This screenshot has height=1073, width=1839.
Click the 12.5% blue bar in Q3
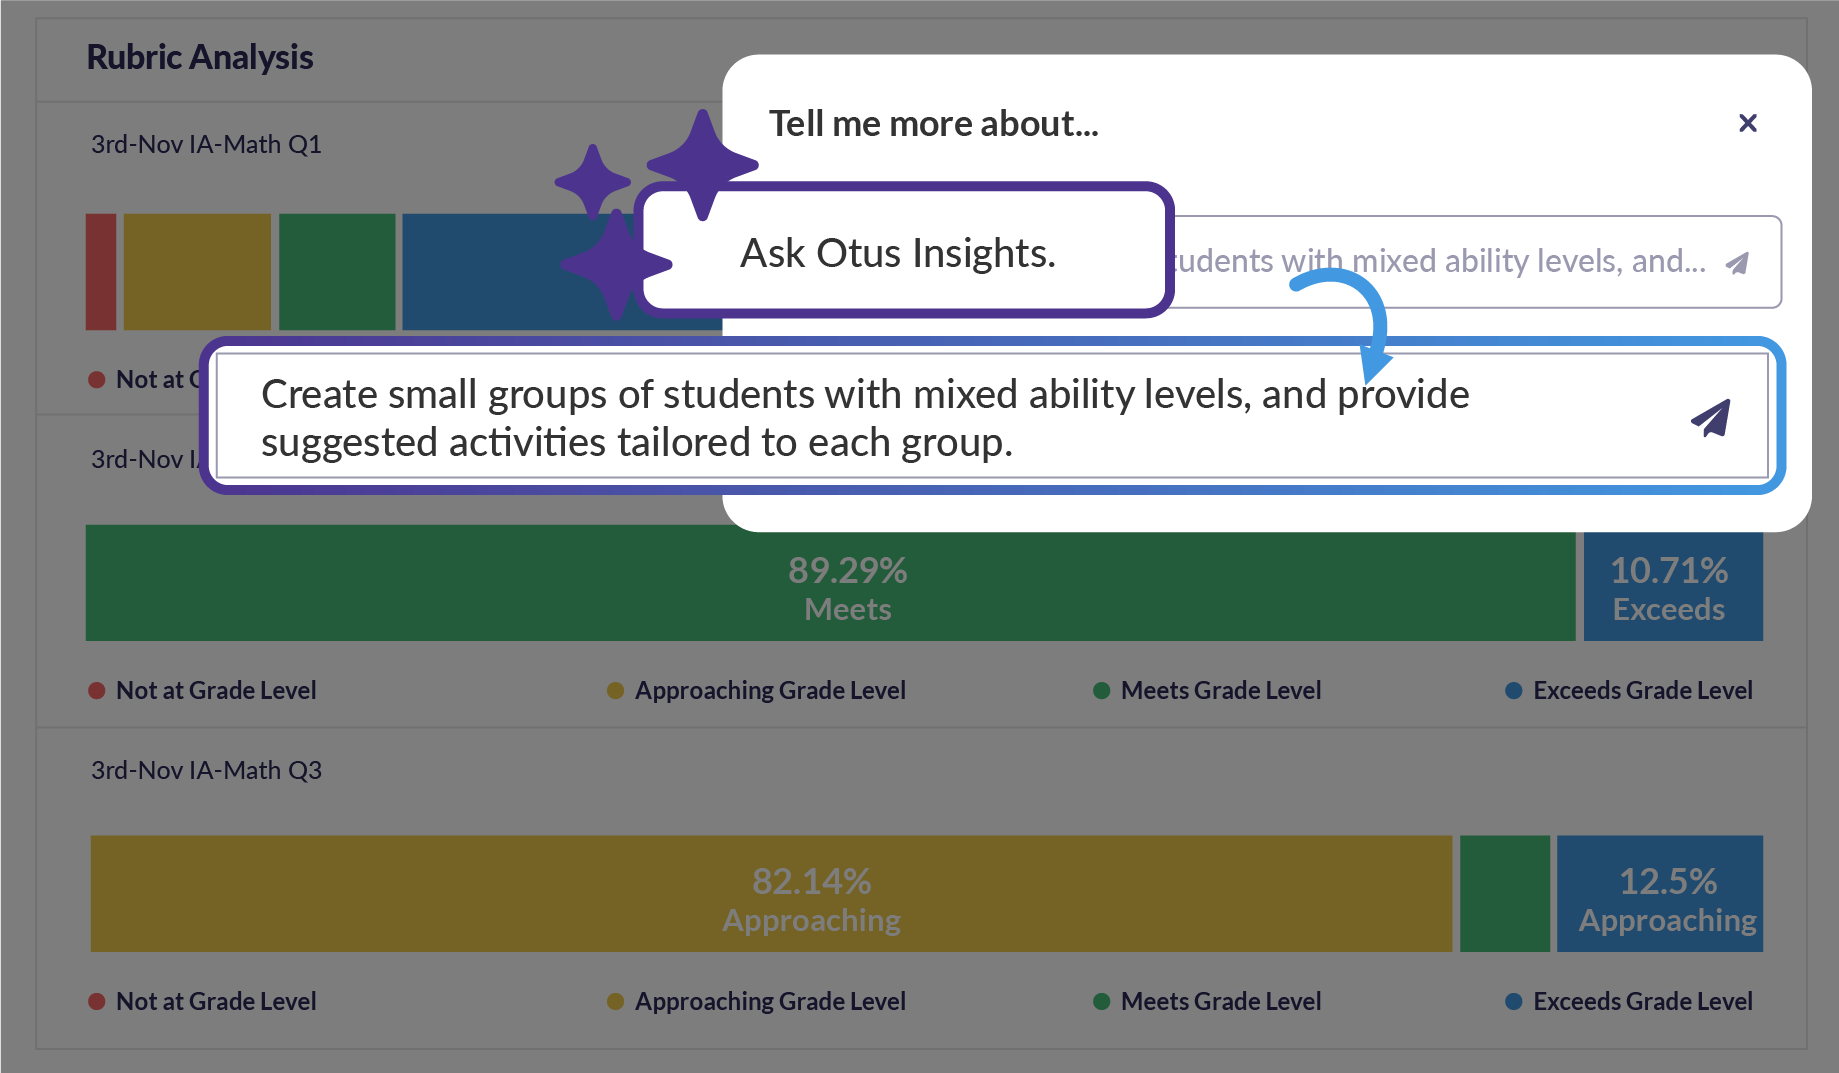[x=1659, y=894]
